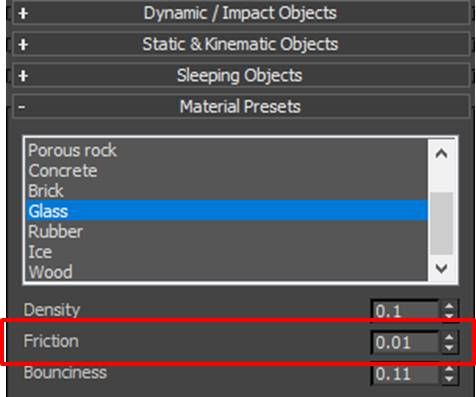The image size is (476, 397).
Task: Click the Density value field
Action: (405, 311)
